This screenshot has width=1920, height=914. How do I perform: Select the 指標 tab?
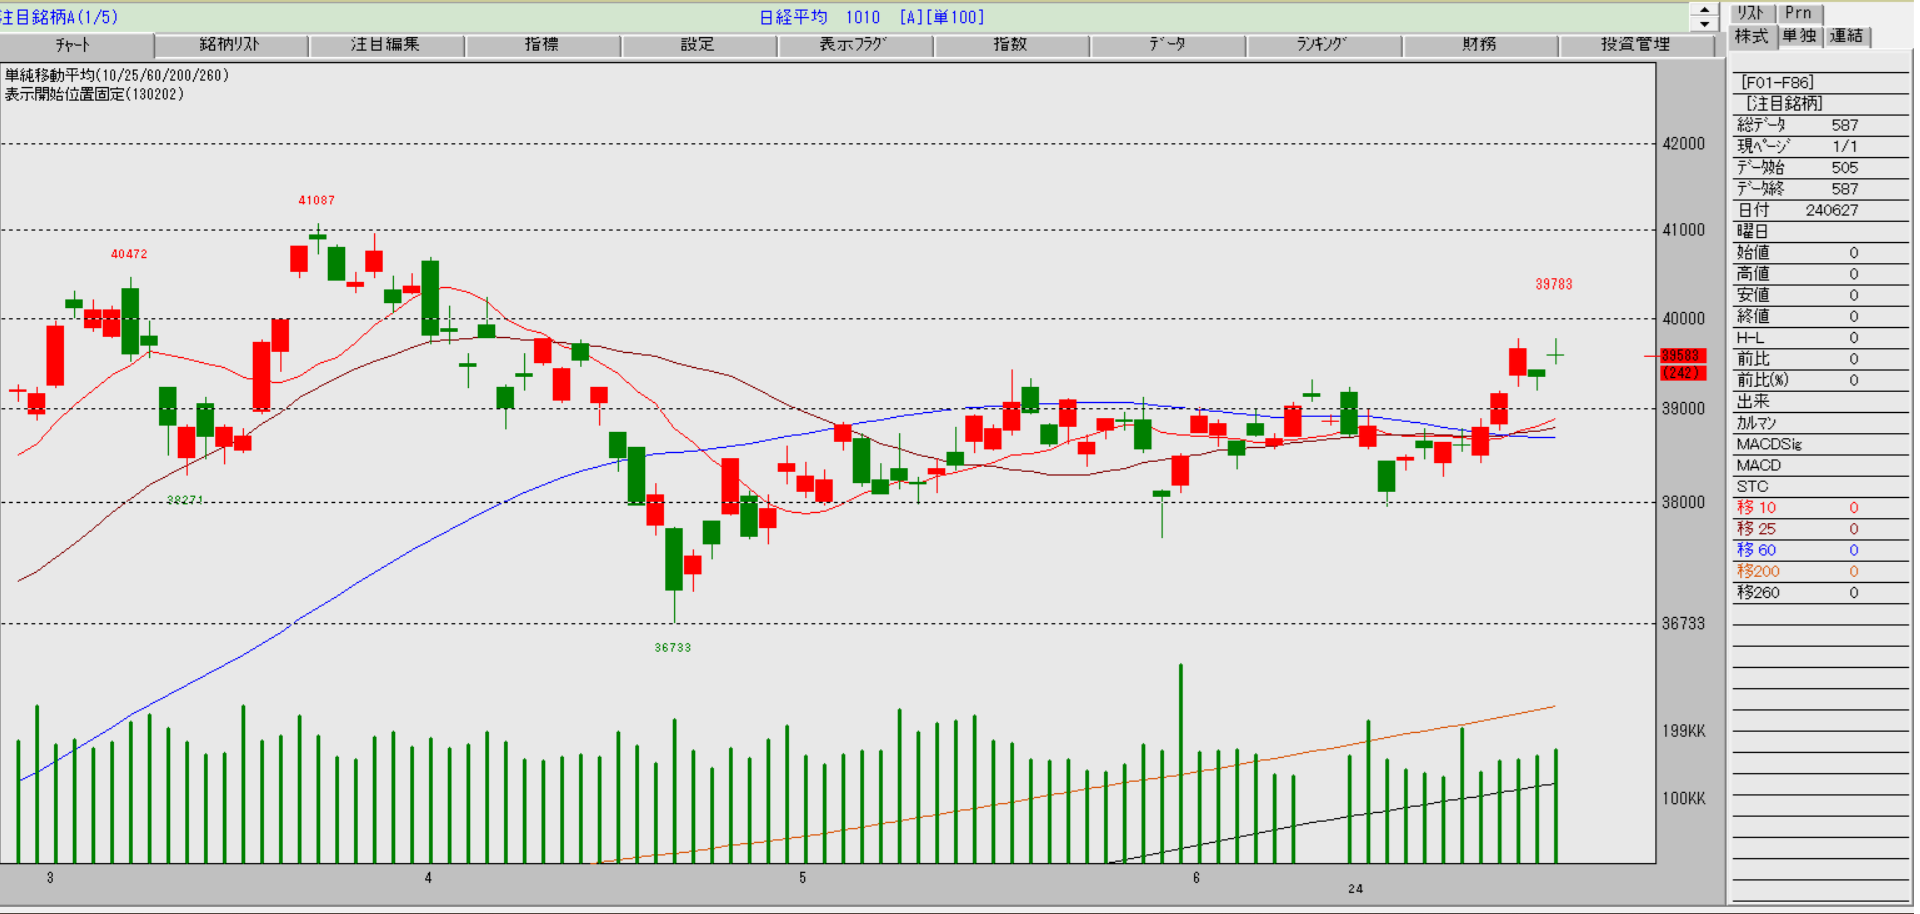click(542, 45)
